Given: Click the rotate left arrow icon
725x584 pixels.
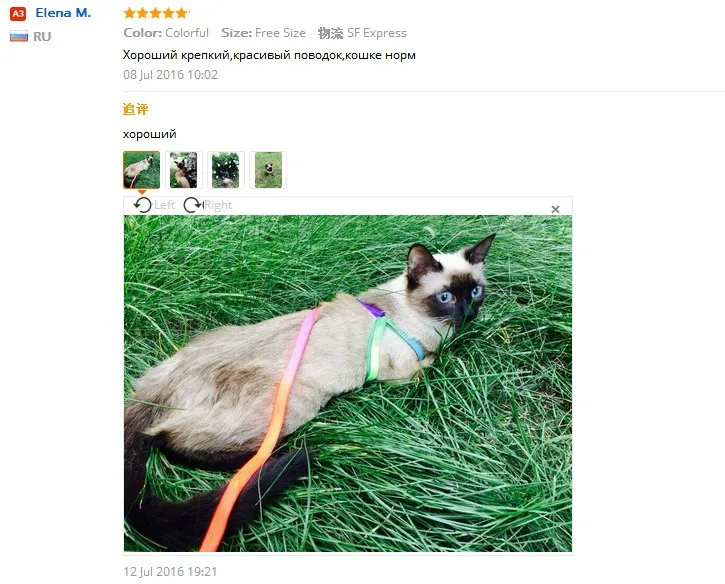Looking at the screenshot, I should click(142, 205).
